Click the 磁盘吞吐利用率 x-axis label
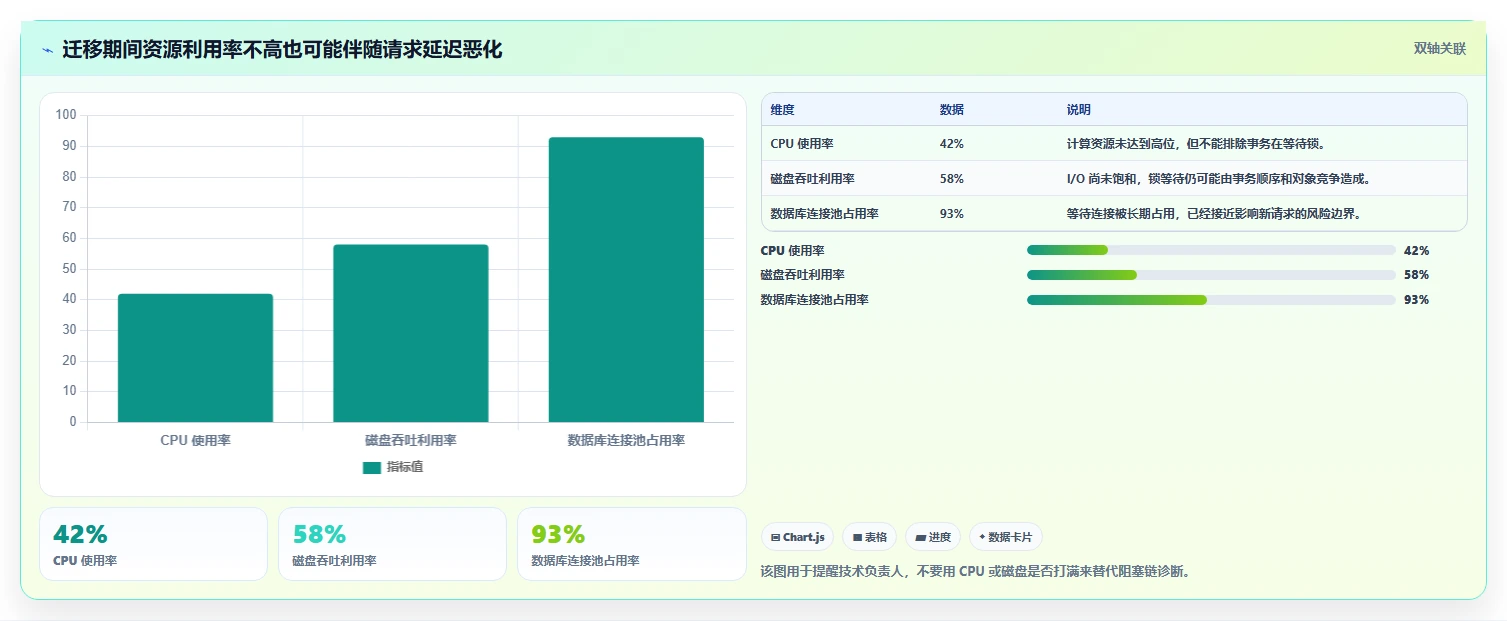Image resolution: width=1507 pixels, height=621 pixels. pyautogui.click(x=411, y=440)
